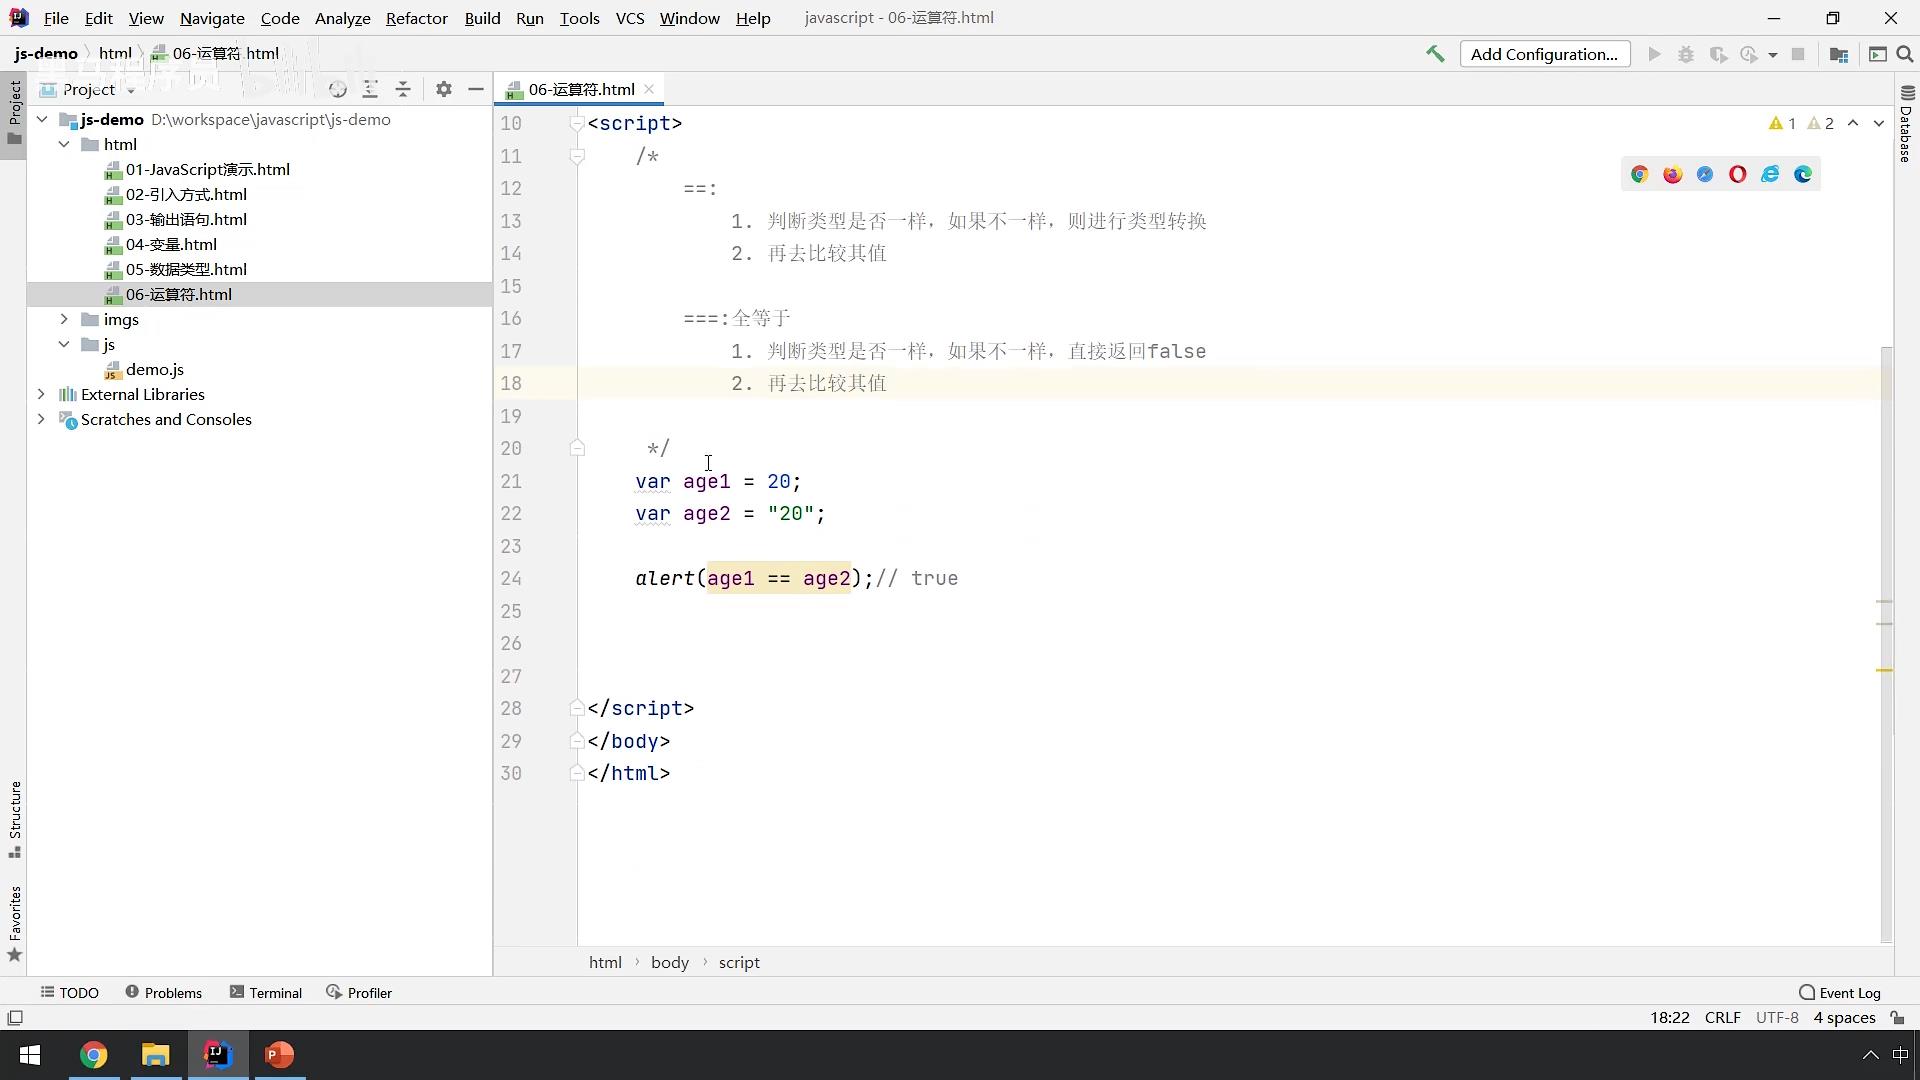Viewport: 1920px width, 1080px height.
Task: Click the Select Opened File icon
Action: click(x=338, y=89)
